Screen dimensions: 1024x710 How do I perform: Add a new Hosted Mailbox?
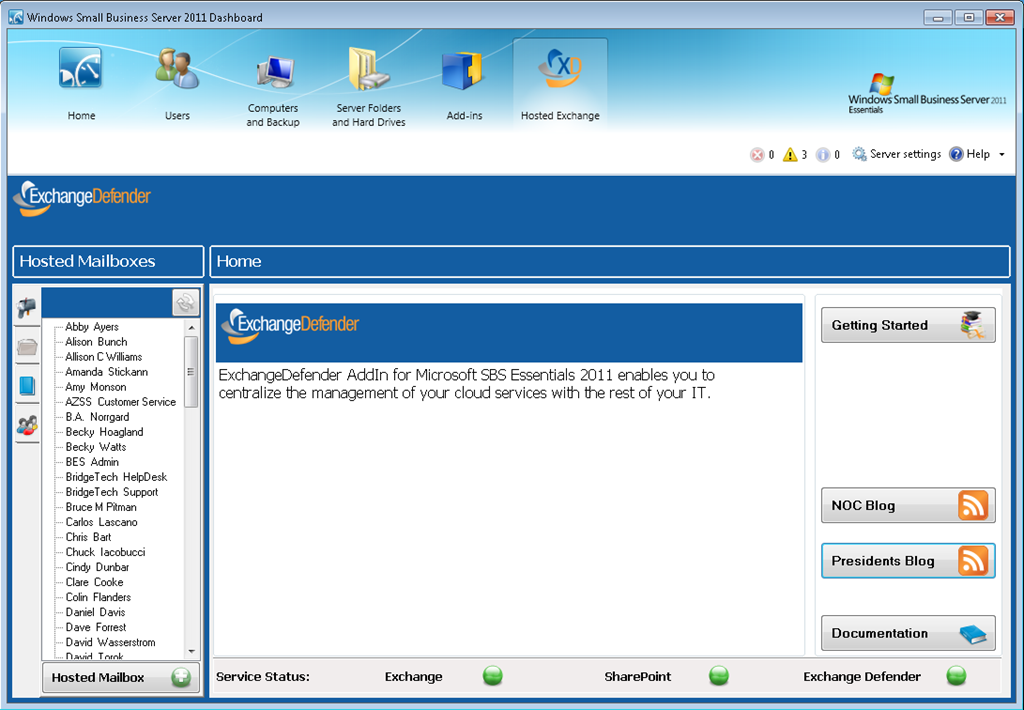click(x=120, y=677)
